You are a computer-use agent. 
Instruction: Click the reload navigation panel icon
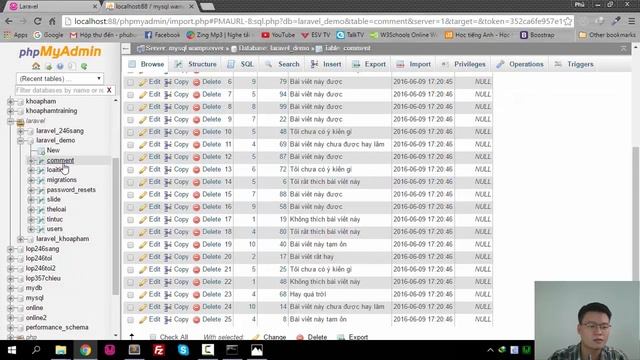pyautogui.click(x=84, y=66)
